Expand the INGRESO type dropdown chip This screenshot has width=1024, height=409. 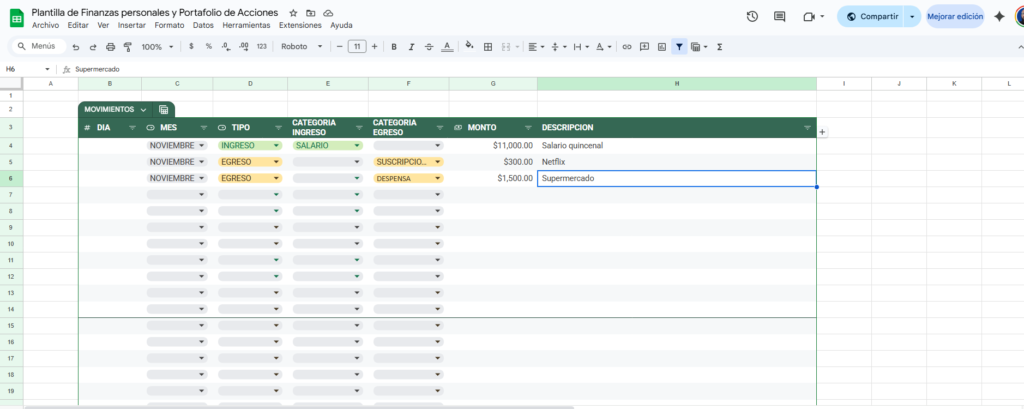click(274, 145)
